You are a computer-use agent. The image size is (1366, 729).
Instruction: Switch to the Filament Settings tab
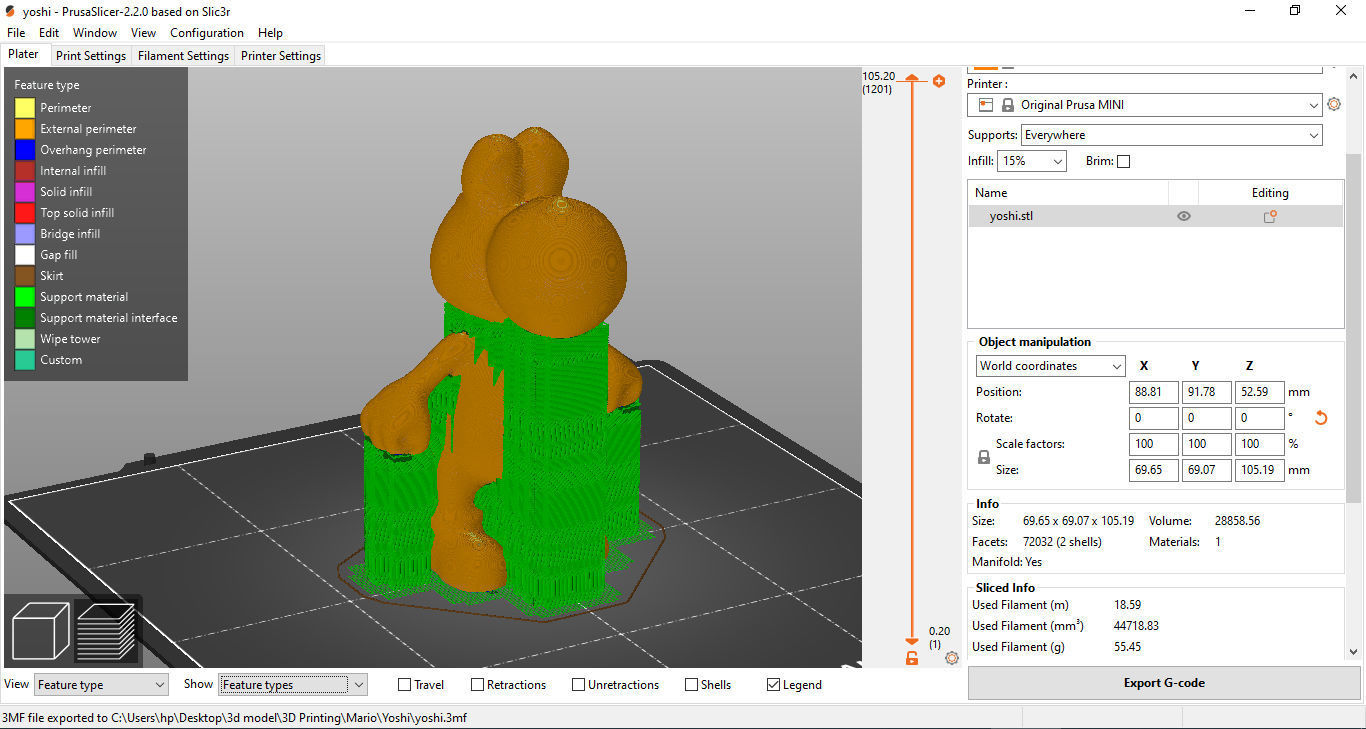click(x=184, y=56)
